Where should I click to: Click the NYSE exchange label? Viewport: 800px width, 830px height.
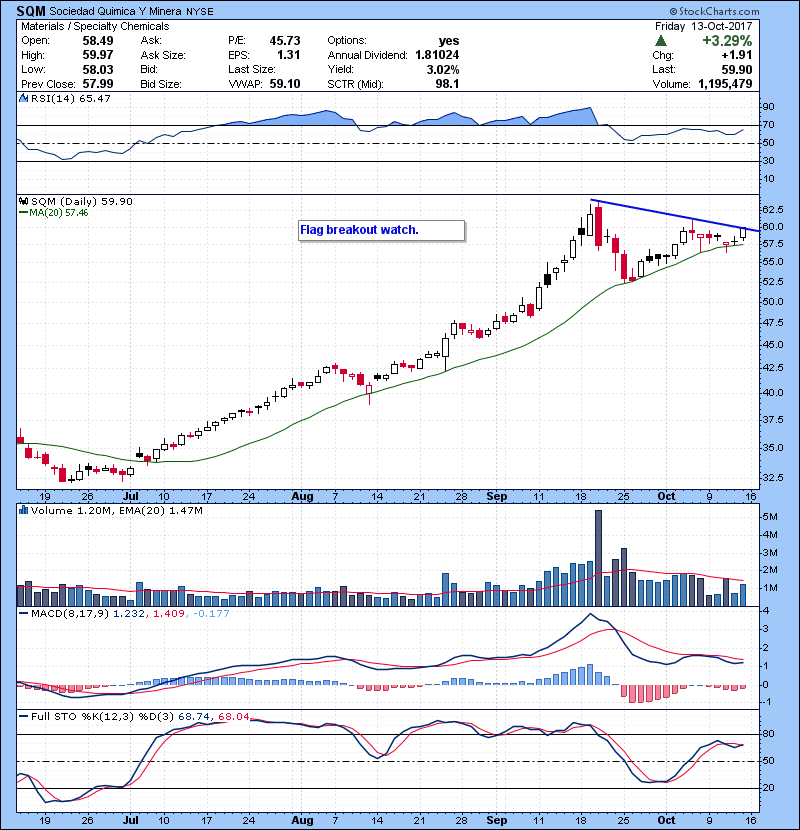point(200,12)
